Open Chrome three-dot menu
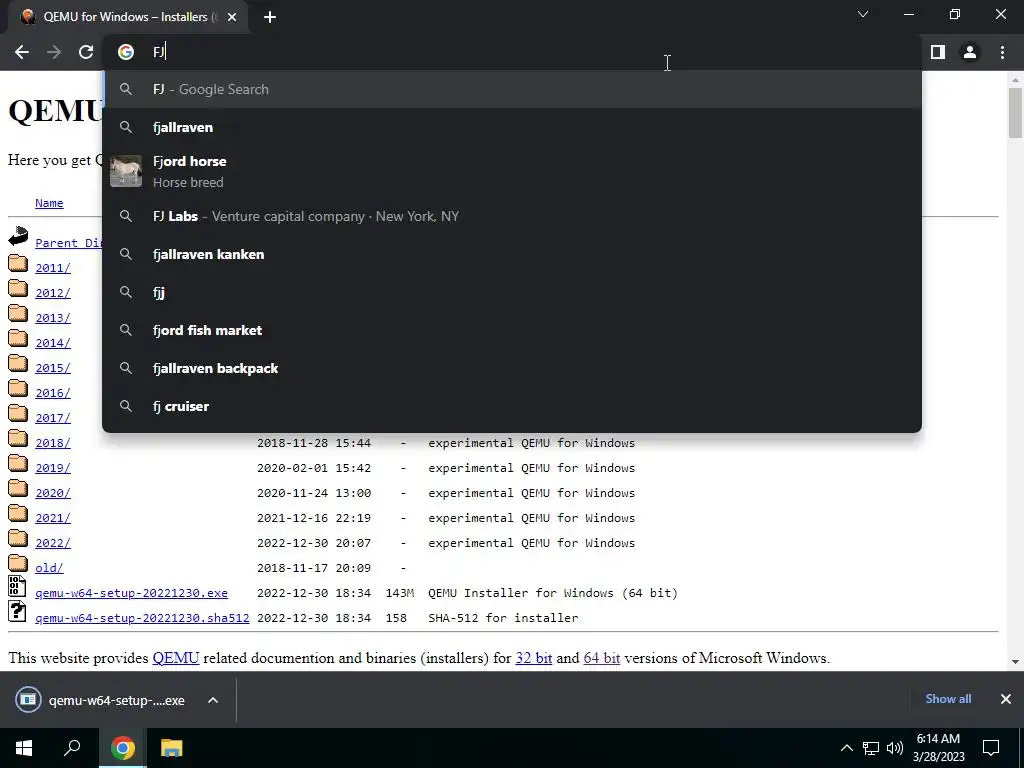 [1002, 52]
